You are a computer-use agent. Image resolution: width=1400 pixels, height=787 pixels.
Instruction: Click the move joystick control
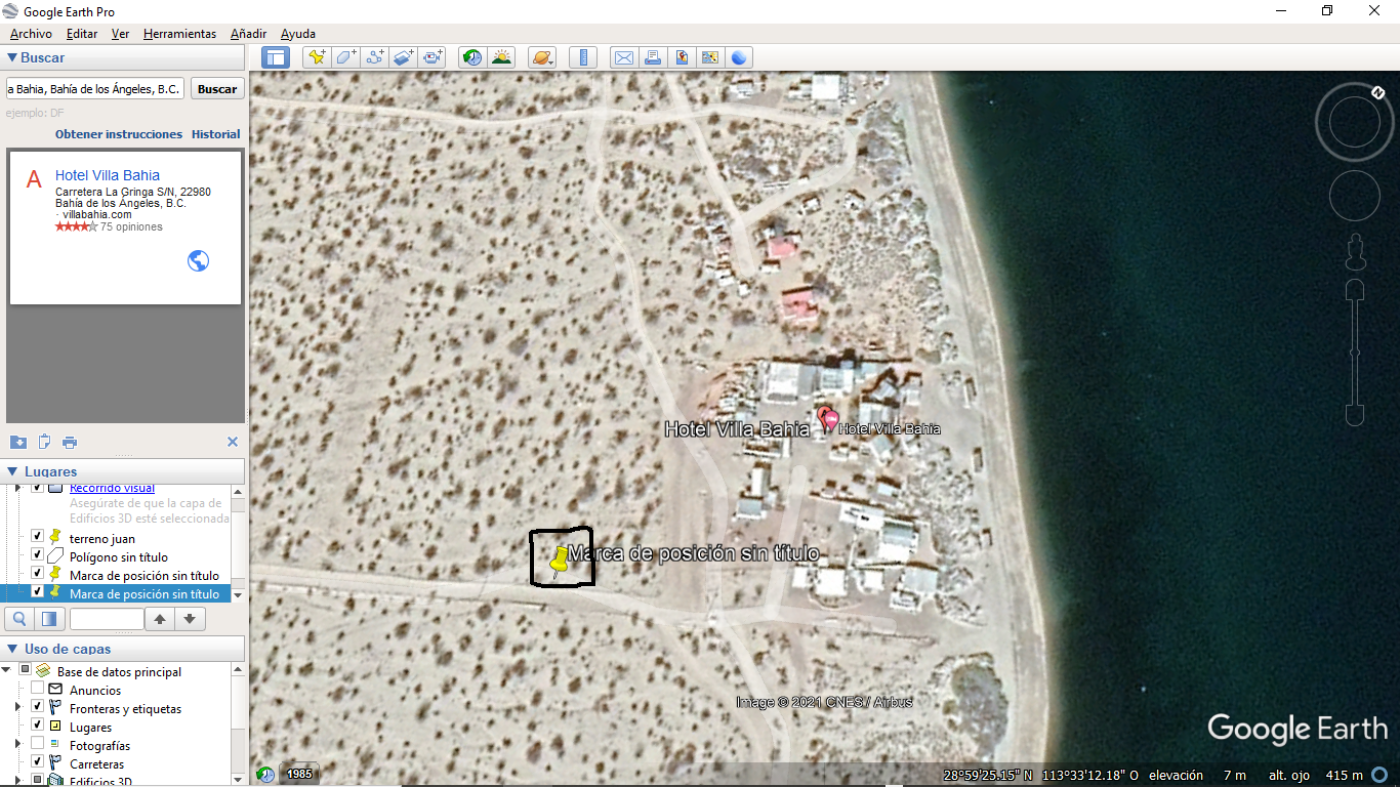[x=1354, y=195]
